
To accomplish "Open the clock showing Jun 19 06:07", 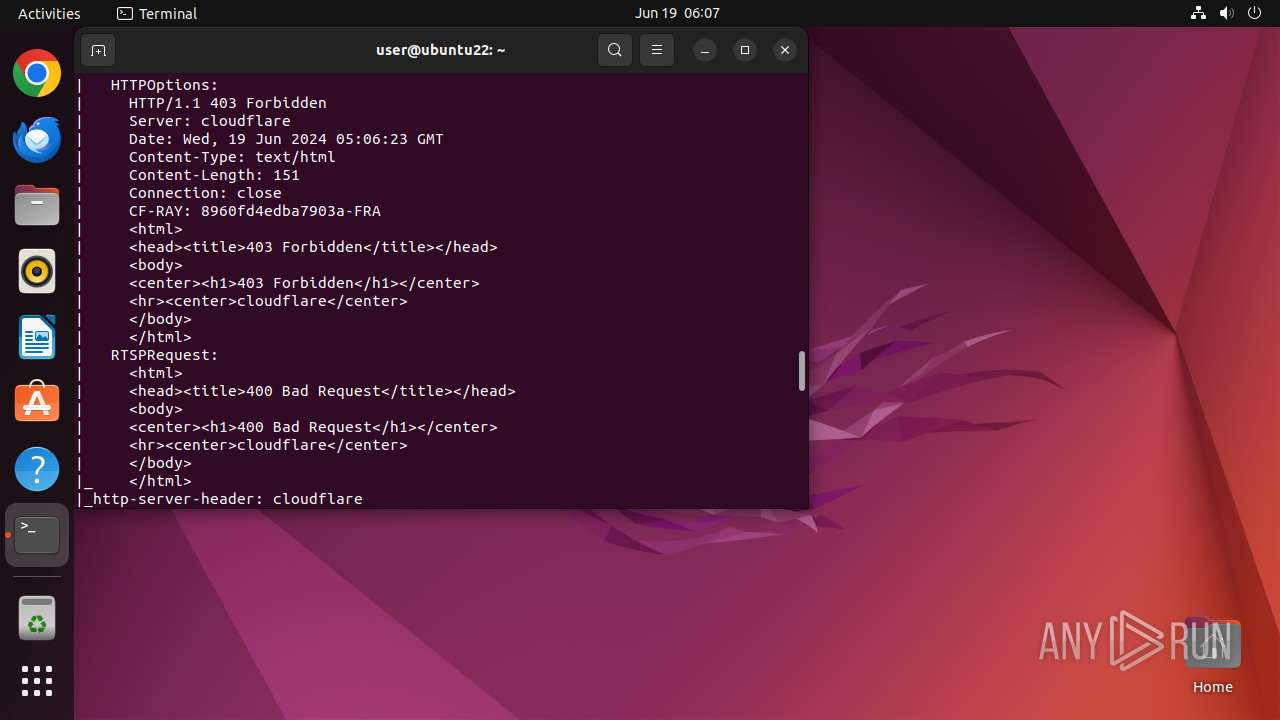I will pos(677,13).
